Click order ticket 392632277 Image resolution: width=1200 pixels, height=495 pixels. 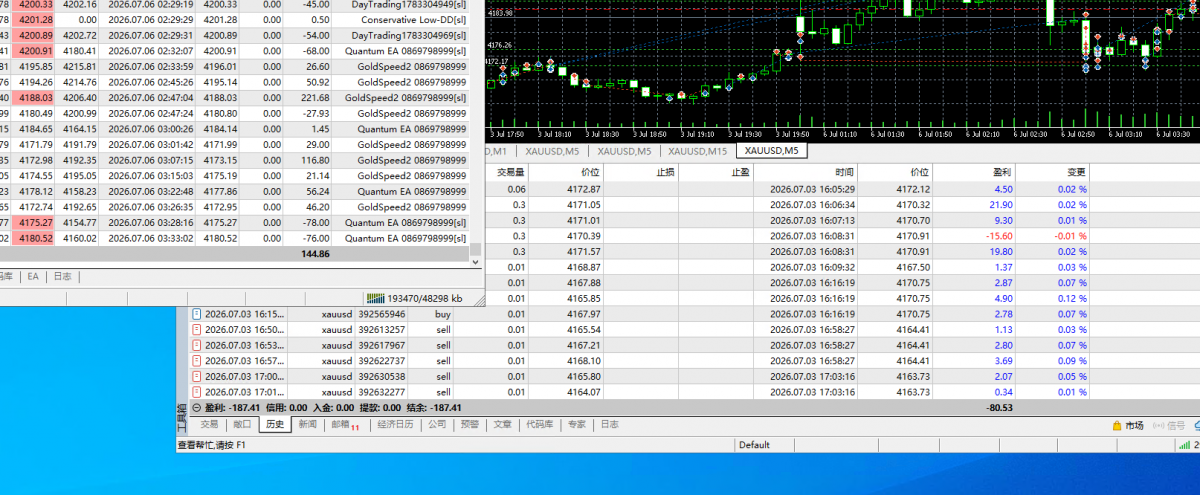[382, 391]
